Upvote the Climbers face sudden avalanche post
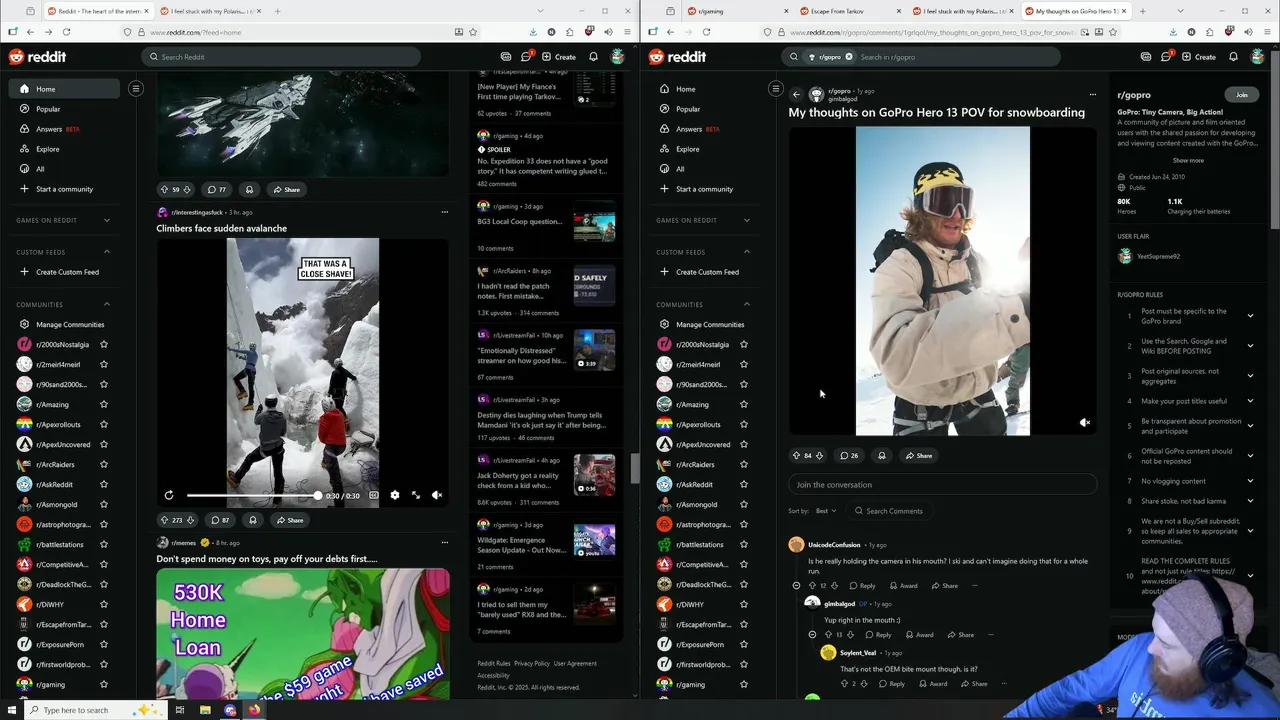 pos(165,520)
